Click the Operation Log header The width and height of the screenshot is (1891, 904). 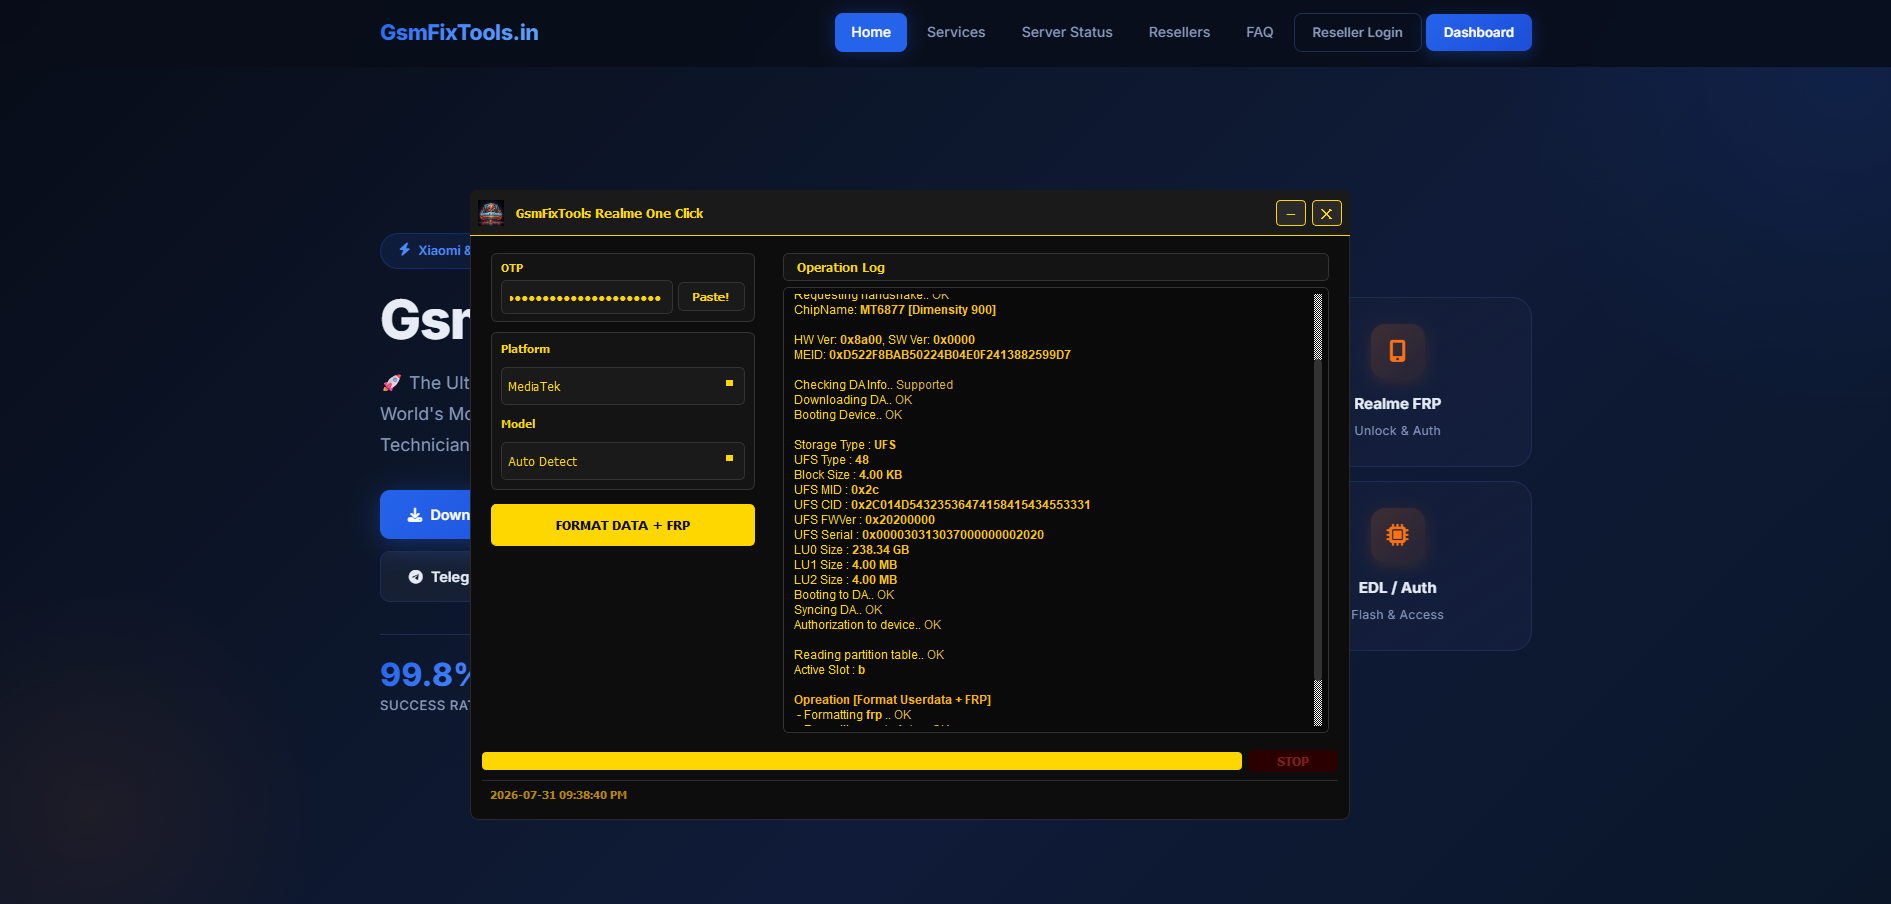pyautogui.click(x=1056, y=267)
